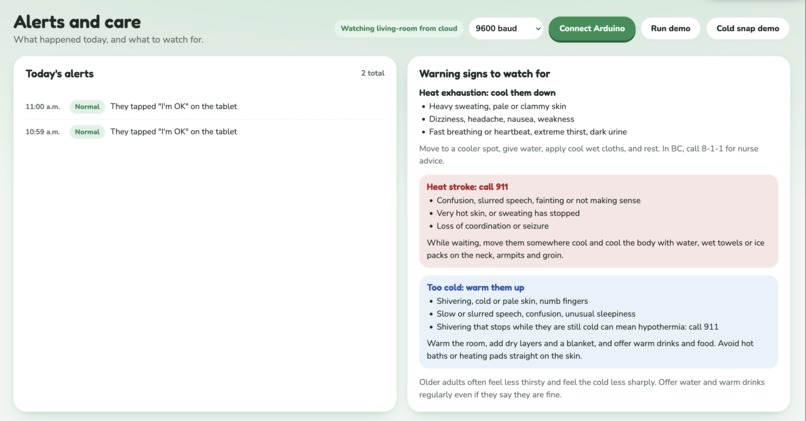The image size is (806, 421).
Task: Open the 9600 baud rate dropdown
Action: coord(506,29)
